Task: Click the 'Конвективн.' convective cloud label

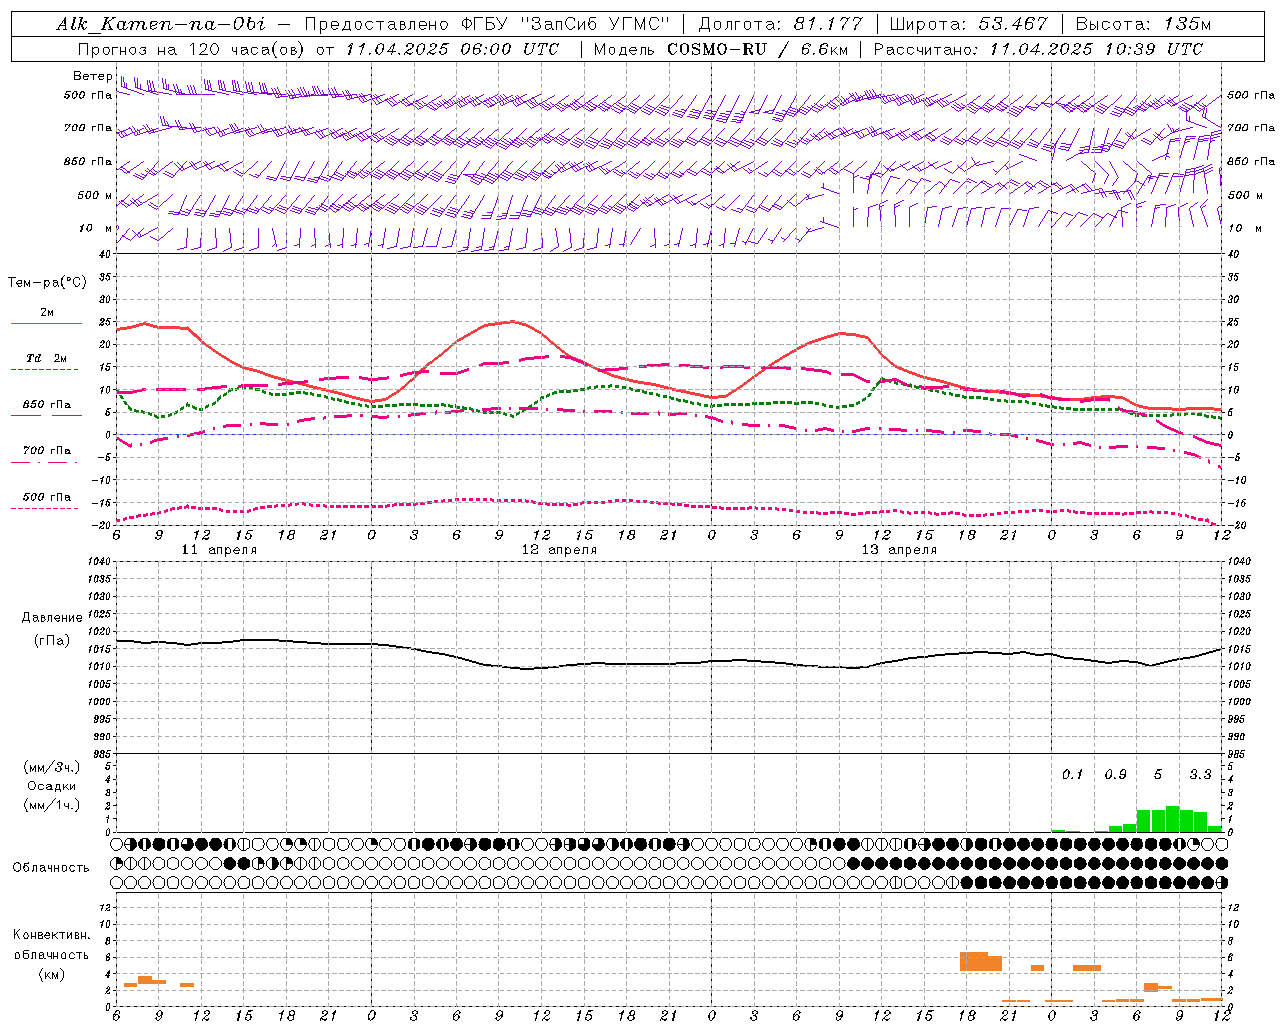Action: pyautogui.click(x=51, y=935)
